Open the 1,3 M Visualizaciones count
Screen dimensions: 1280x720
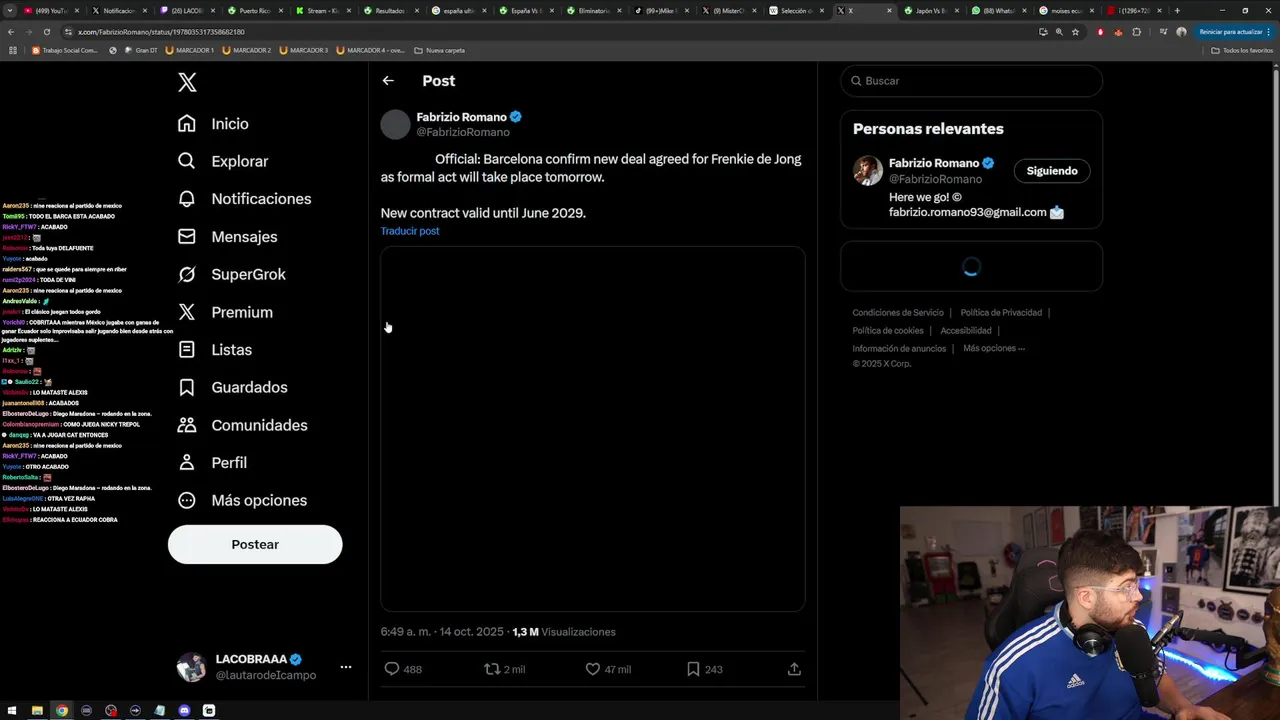[564, 632]
